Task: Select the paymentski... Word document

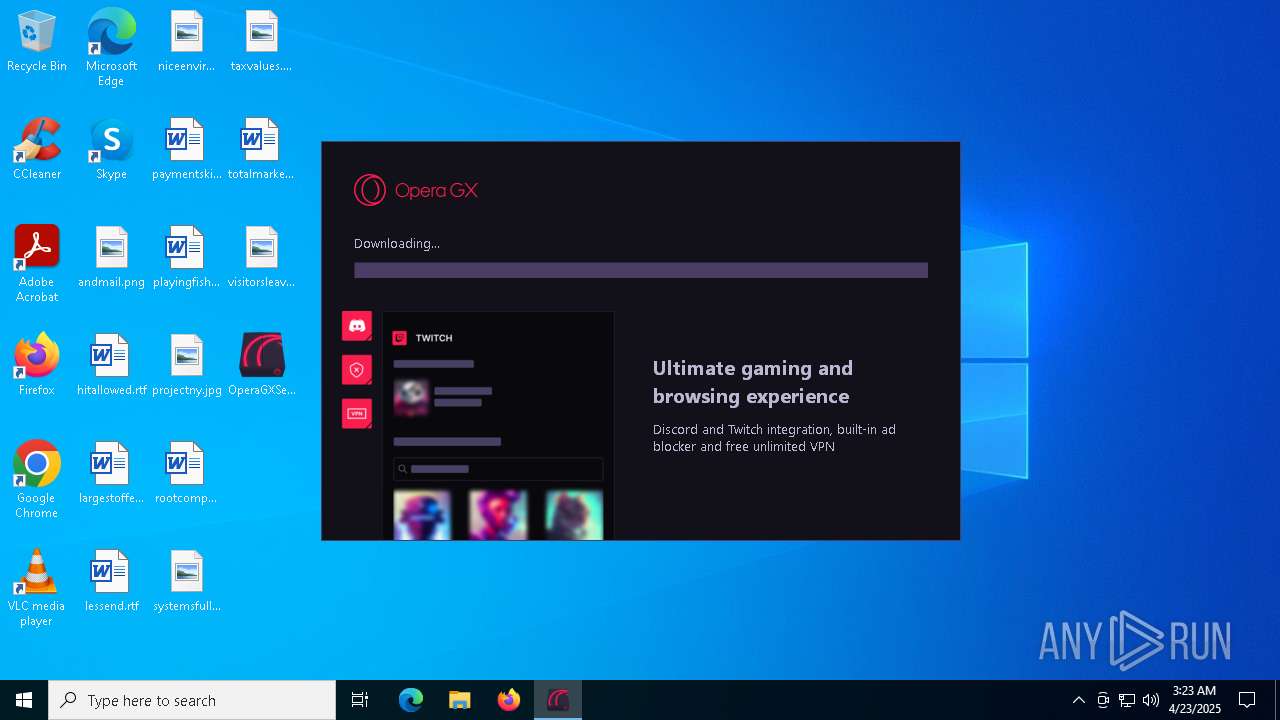Action: (x=186, y=150)
